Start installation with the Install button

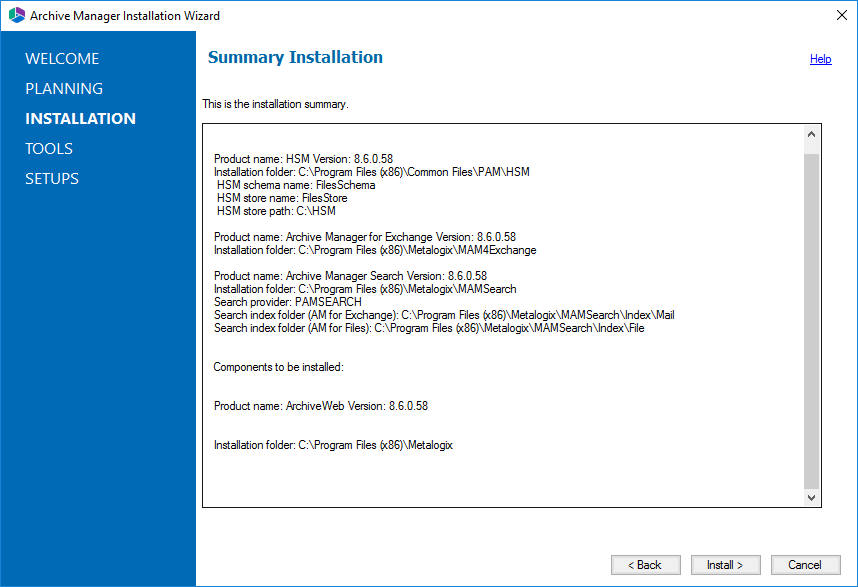[726, 565]
